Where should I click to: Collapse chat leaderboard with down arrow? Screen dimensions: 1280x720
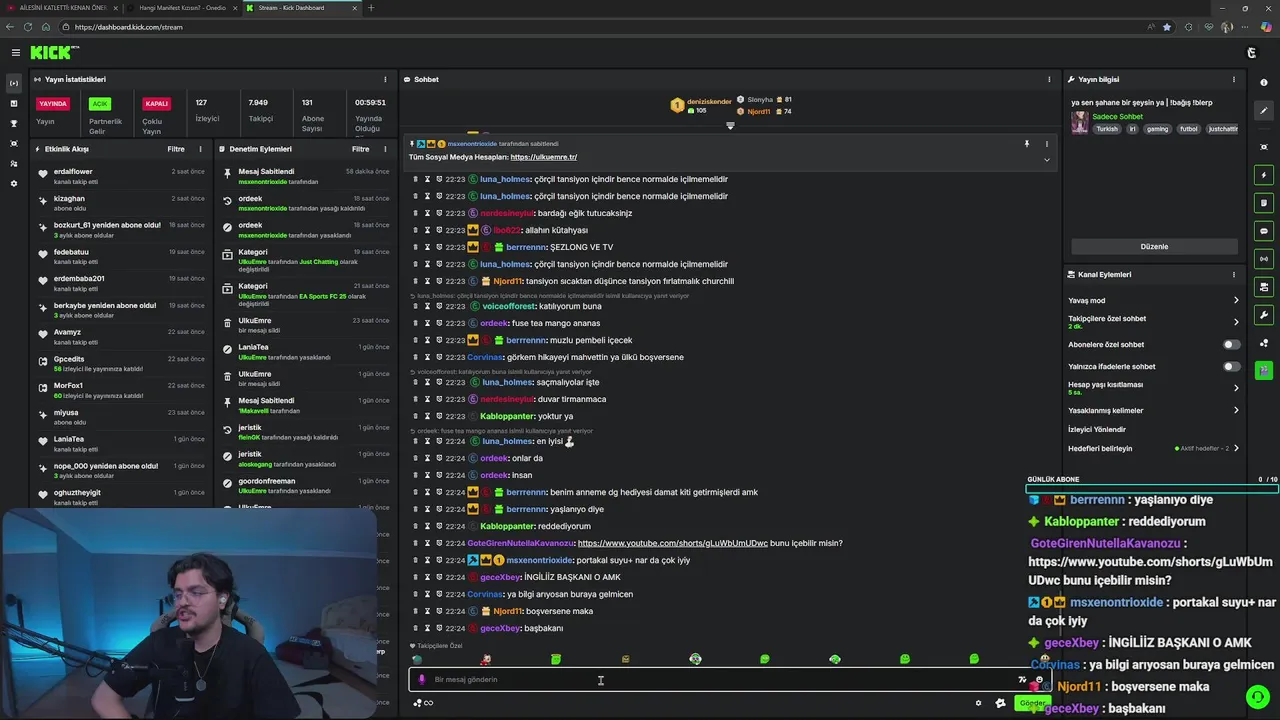click(x=730, y=126)
